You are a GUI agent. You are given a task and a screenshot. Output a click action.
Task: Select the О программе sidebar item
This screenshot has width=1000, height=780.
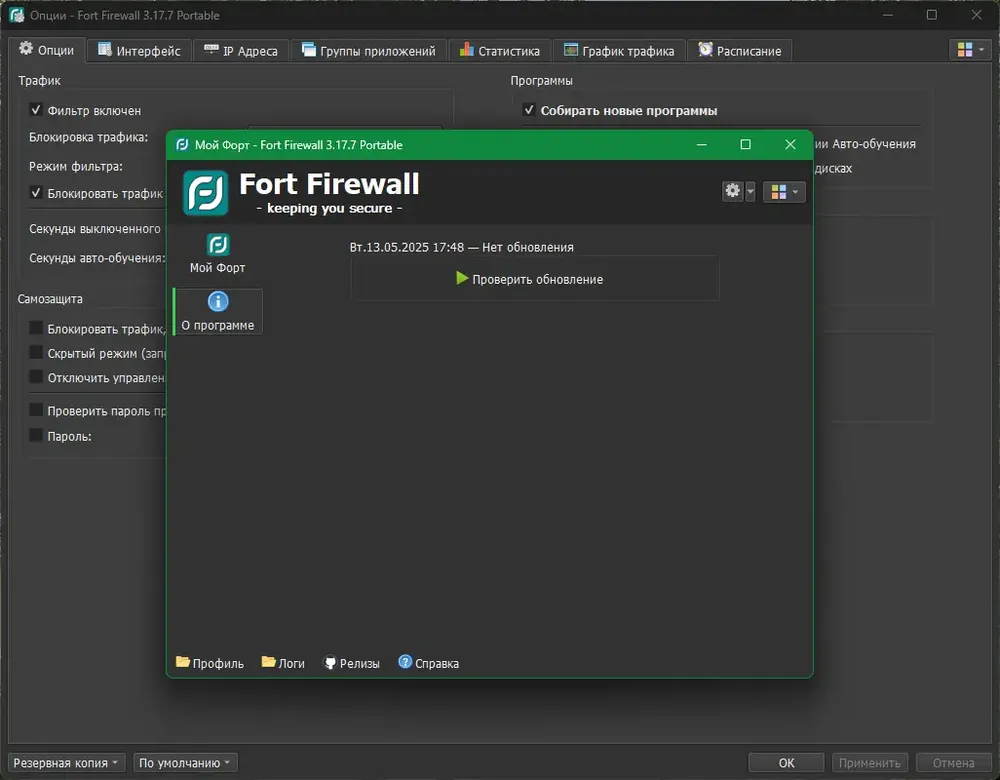coord(217,311)
